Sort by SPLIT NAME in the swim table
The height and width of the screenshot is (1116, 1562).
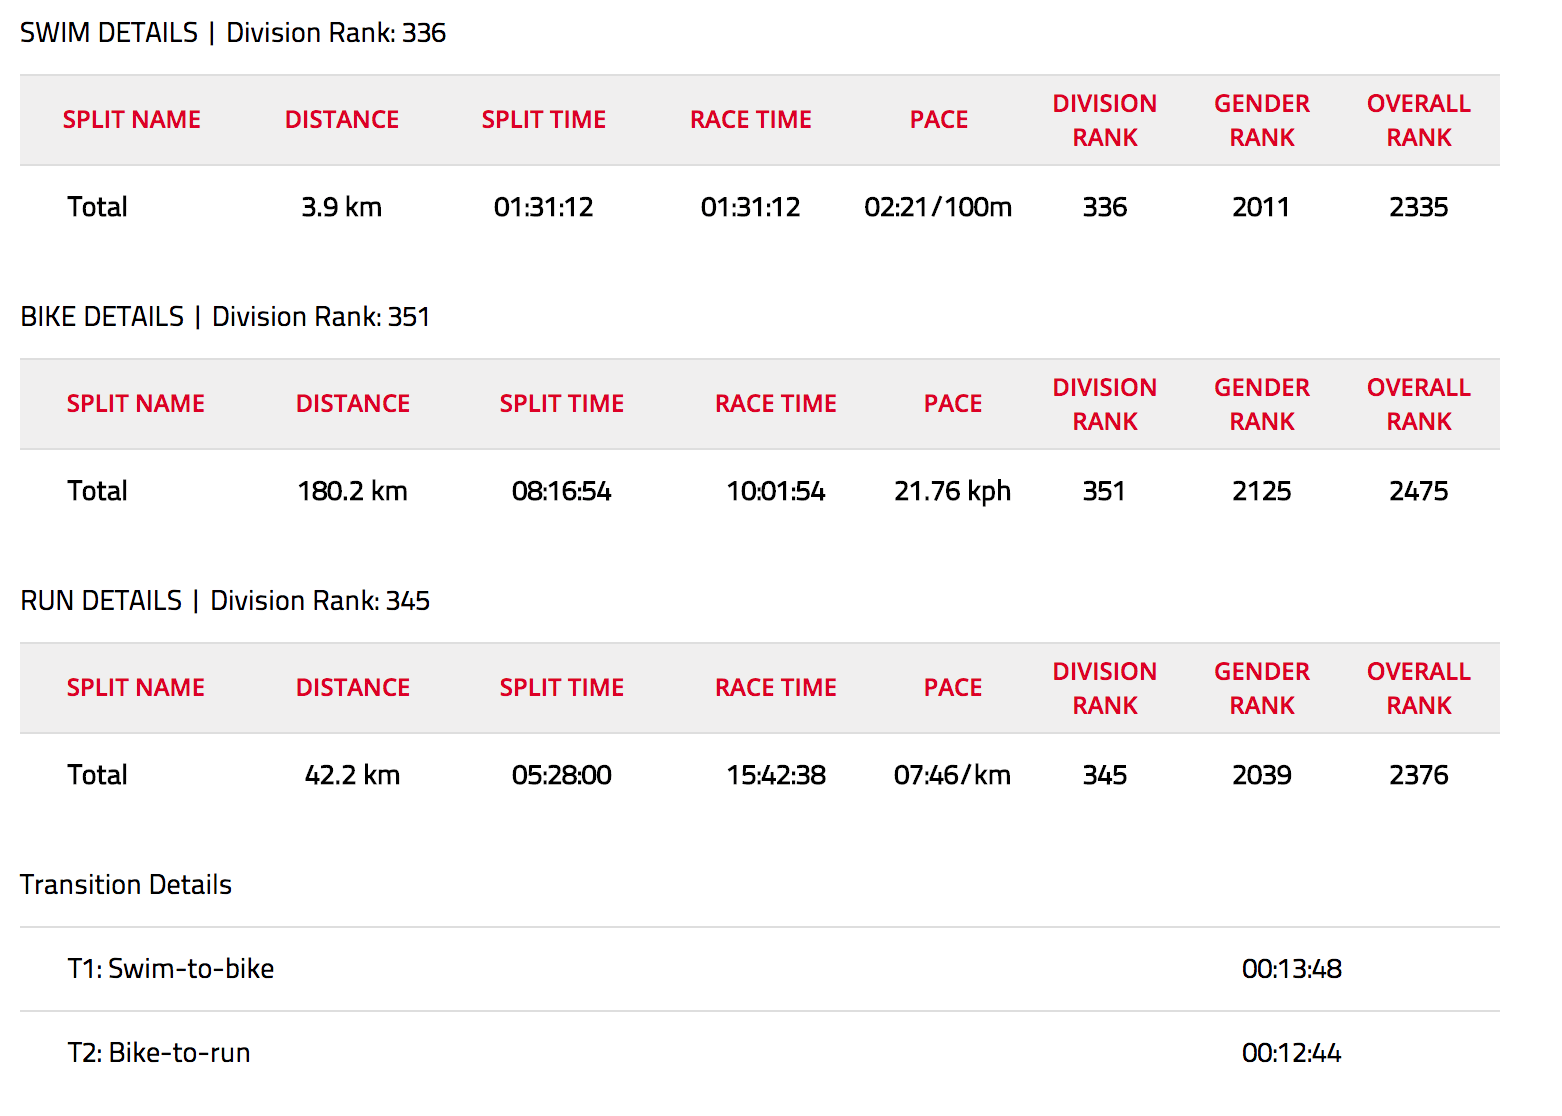(131, 119)
